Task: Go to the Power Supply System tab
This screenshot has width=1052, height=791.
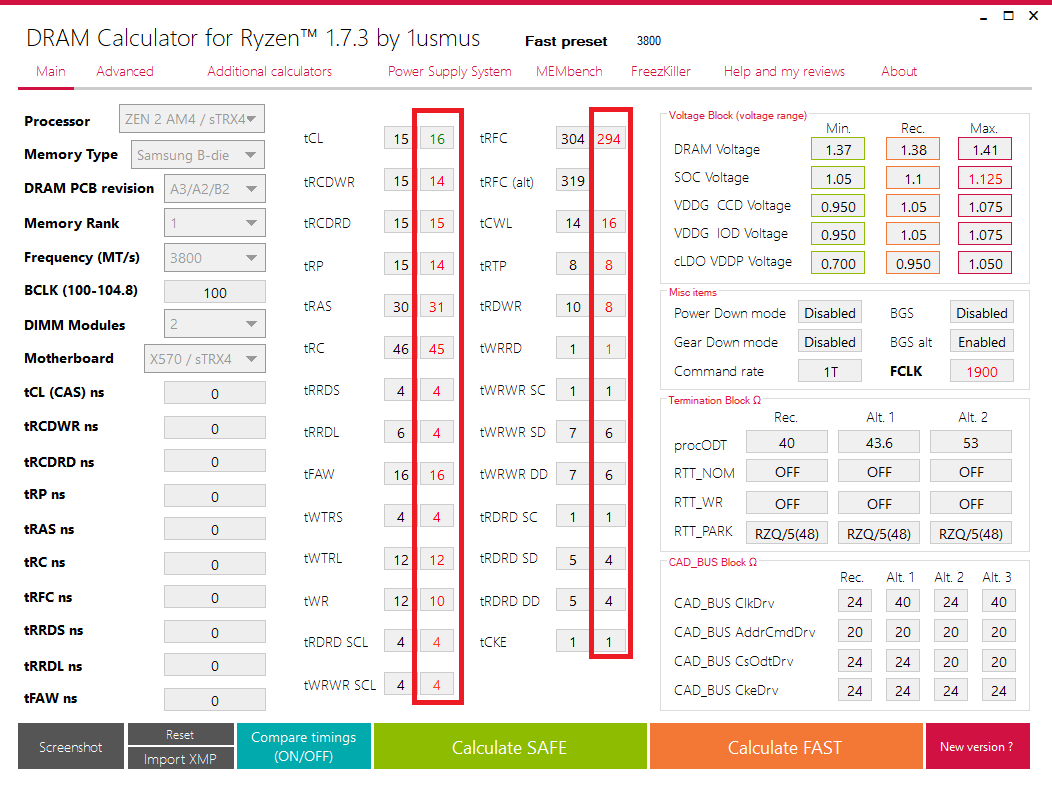Action: (x=450, y=71)
